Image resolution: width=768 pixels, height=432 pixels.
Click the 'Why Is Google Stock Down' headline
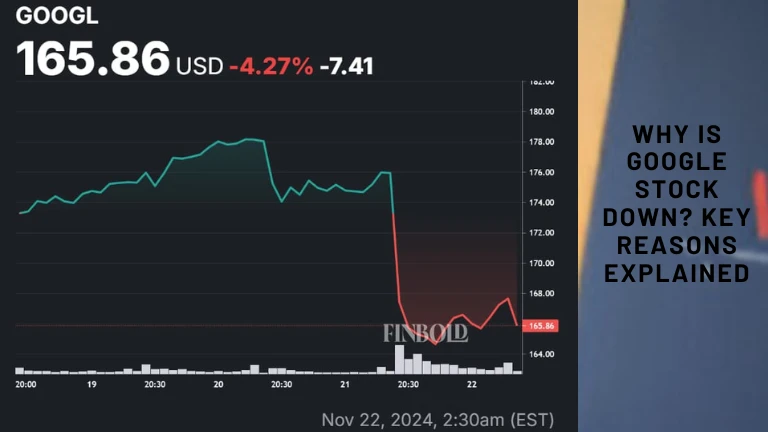point(676,204)
